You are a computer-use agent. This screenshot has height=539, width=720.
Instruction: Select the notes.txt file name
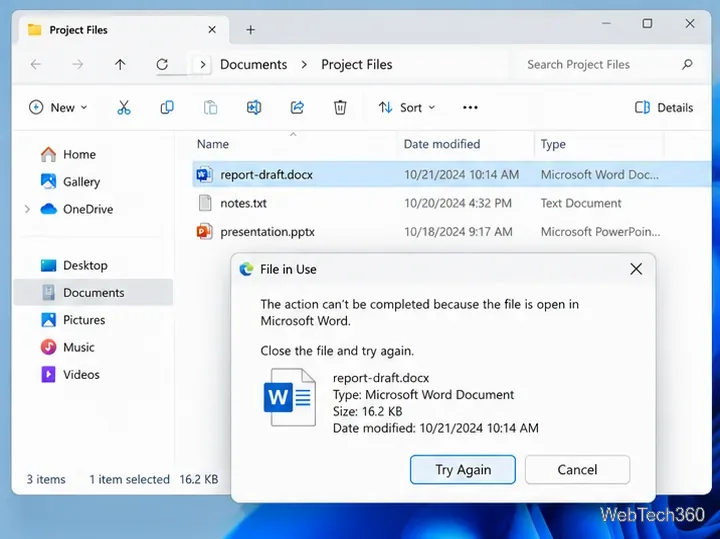[243, 203]
